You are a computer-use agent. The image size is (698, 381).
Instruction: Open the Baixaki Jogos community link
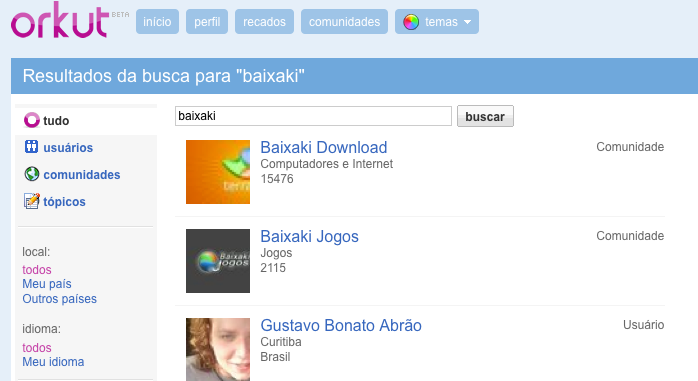[309, 236]
